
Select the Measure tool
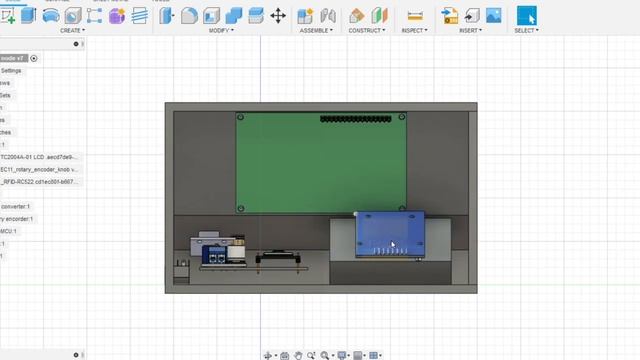point(415,16)
